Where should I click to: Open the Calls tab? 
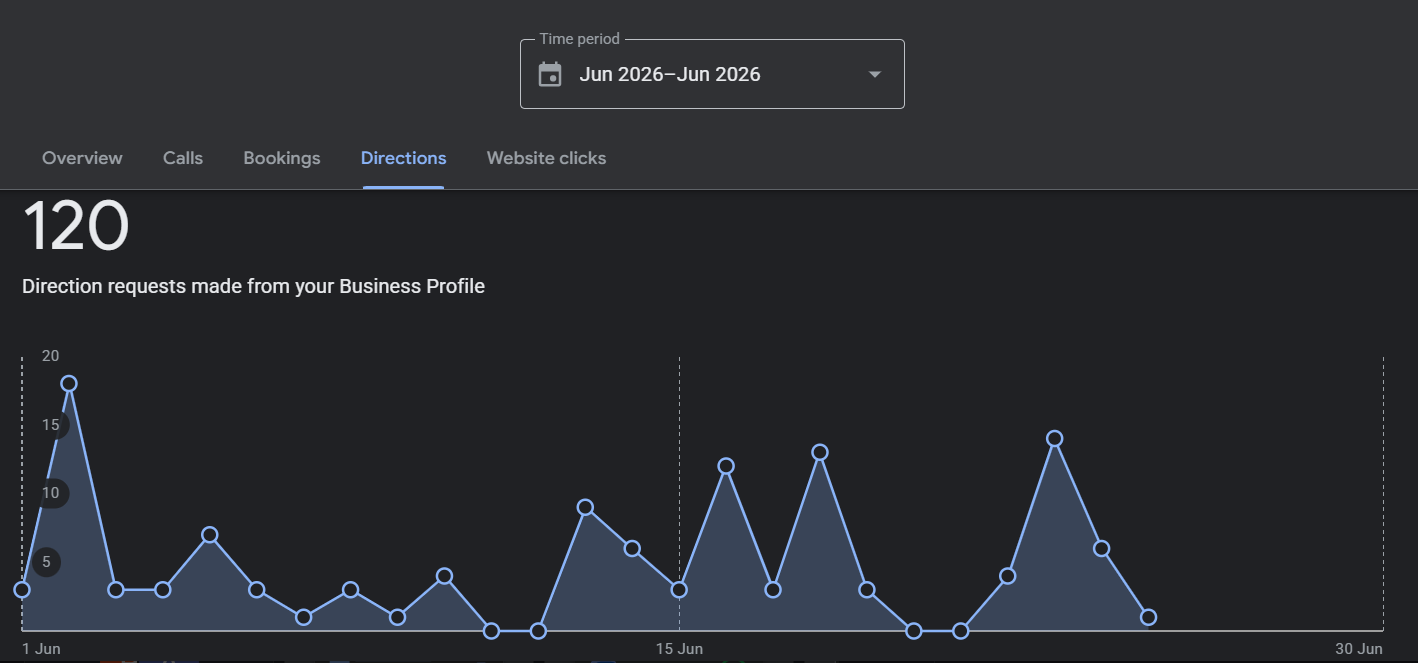tap(183, 158)
